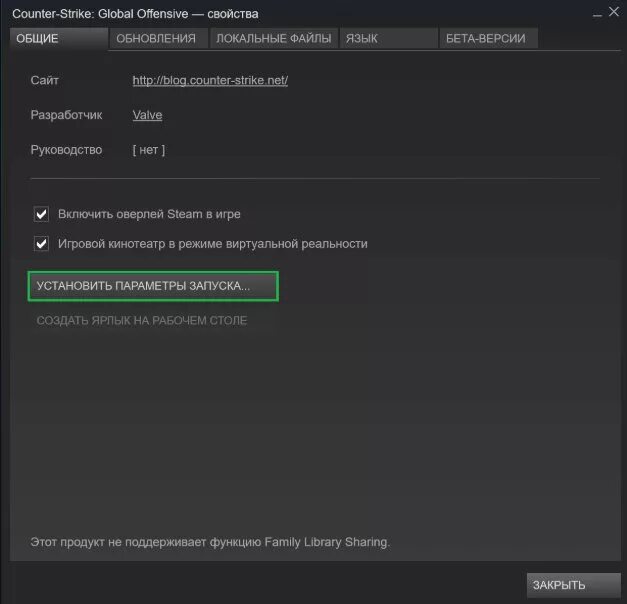
Task: Disable the VR game theater checkbox
Action: tap(41, 244)
